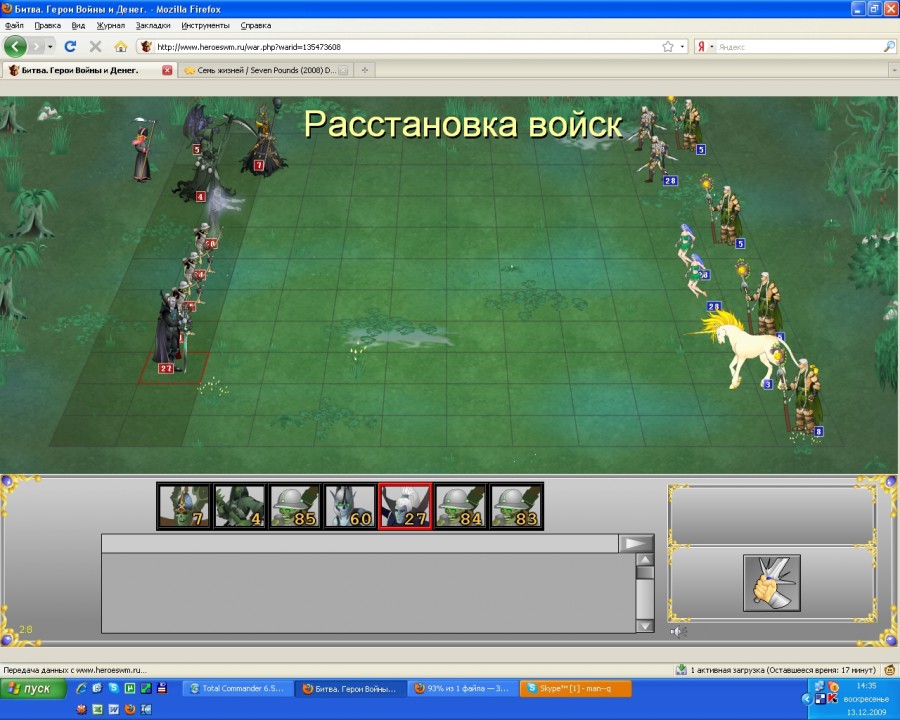Switch to the Skype taskbar button
900x720 pixels.
click(576, 688)
